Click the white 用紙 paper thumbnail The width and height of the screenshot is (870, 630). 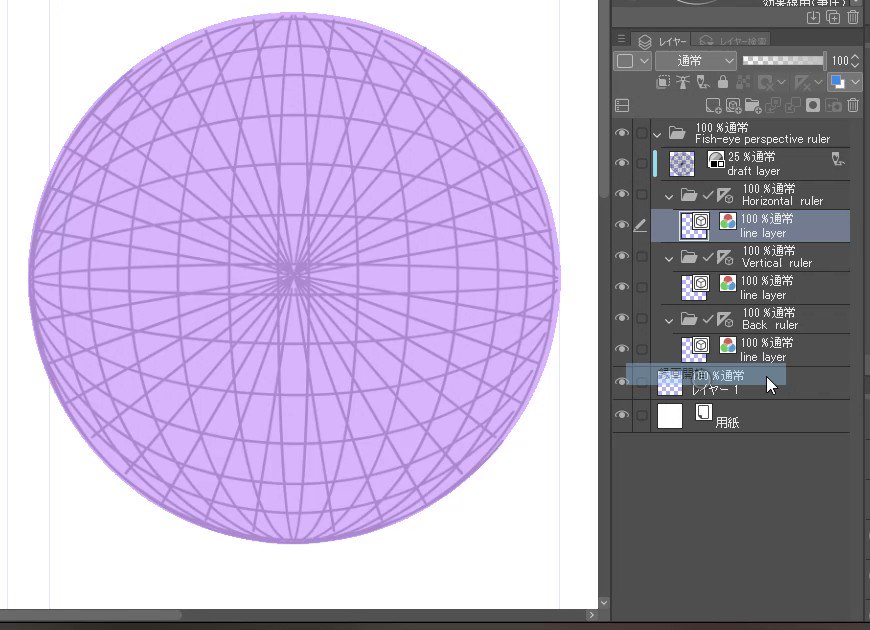(670, 416)
